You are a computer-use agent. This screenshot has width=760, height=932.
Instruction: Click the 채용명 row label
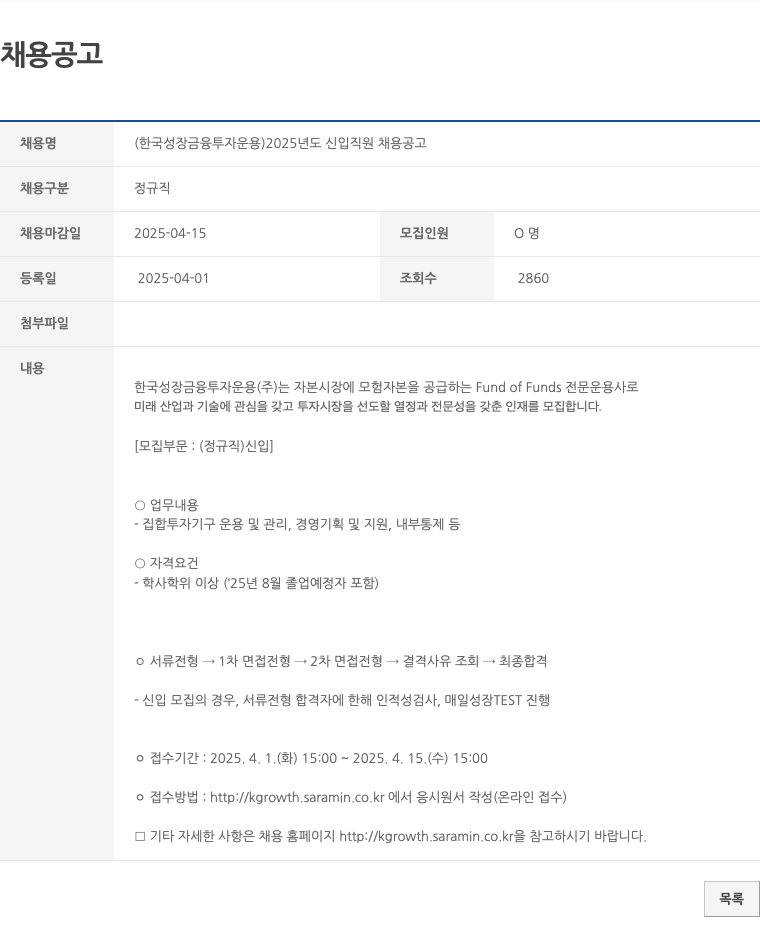click(38, 143)
